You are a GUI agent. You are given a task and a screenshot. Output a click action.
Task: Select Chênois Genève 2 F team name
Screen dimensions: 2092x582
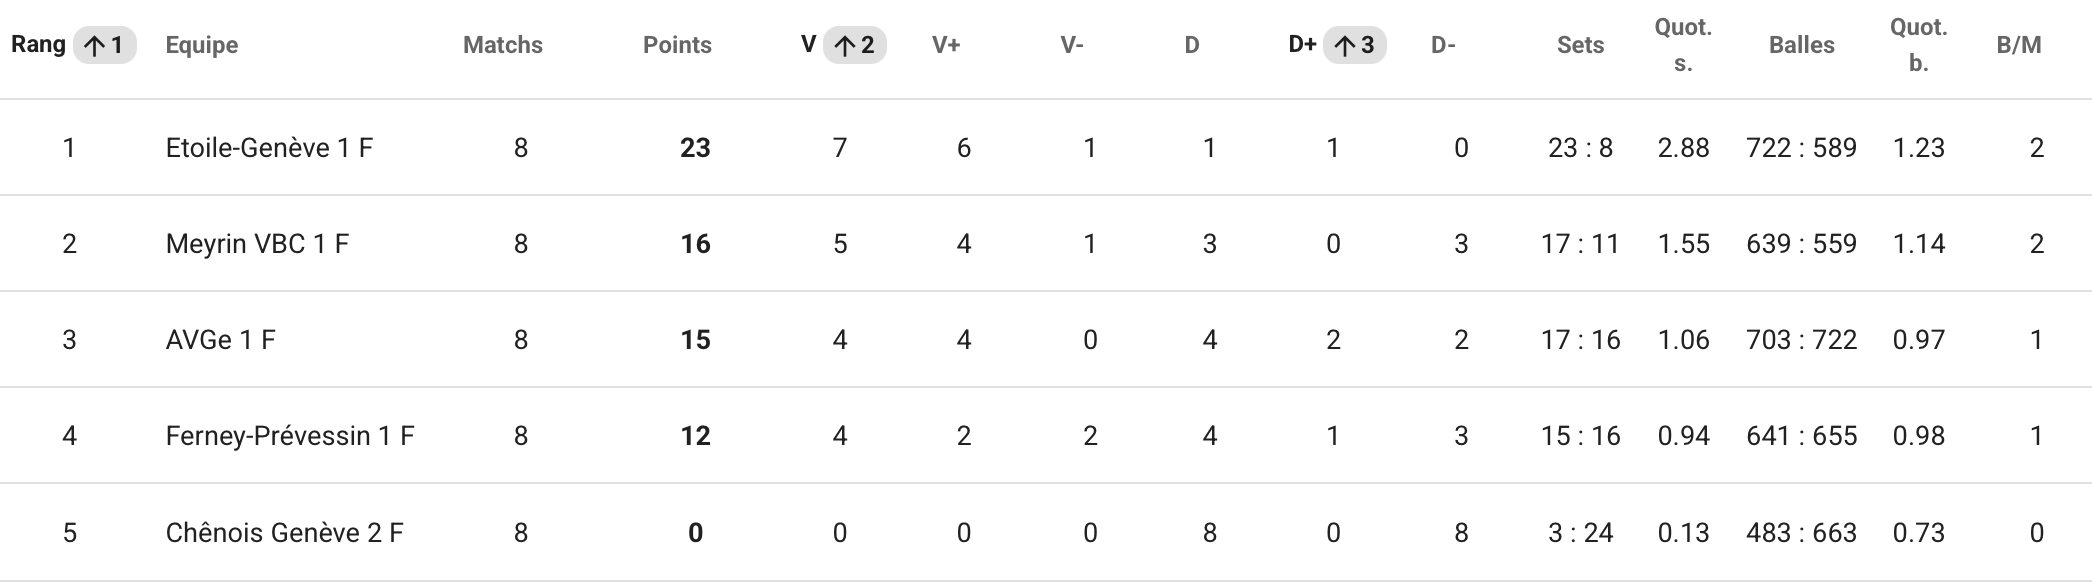click(x=284, y=533)
